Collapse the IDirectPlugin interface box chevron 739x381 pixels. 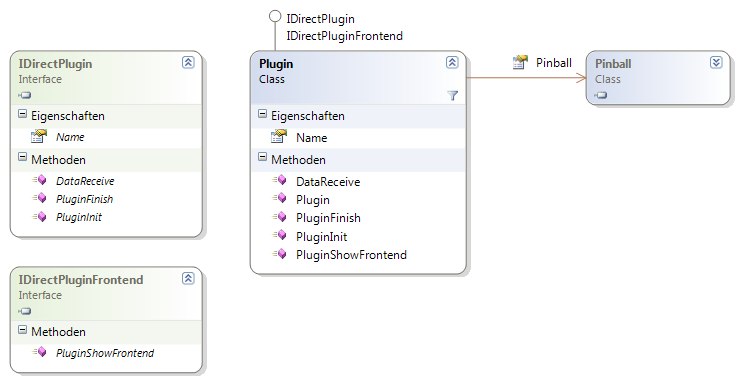[188, 62]
